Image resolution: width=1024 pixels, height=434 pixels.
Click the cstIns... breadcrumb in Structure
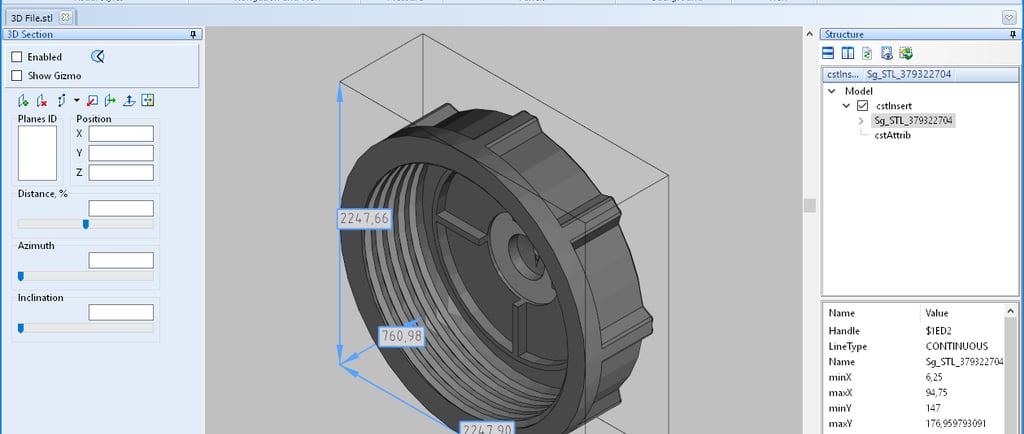[843, 74]
